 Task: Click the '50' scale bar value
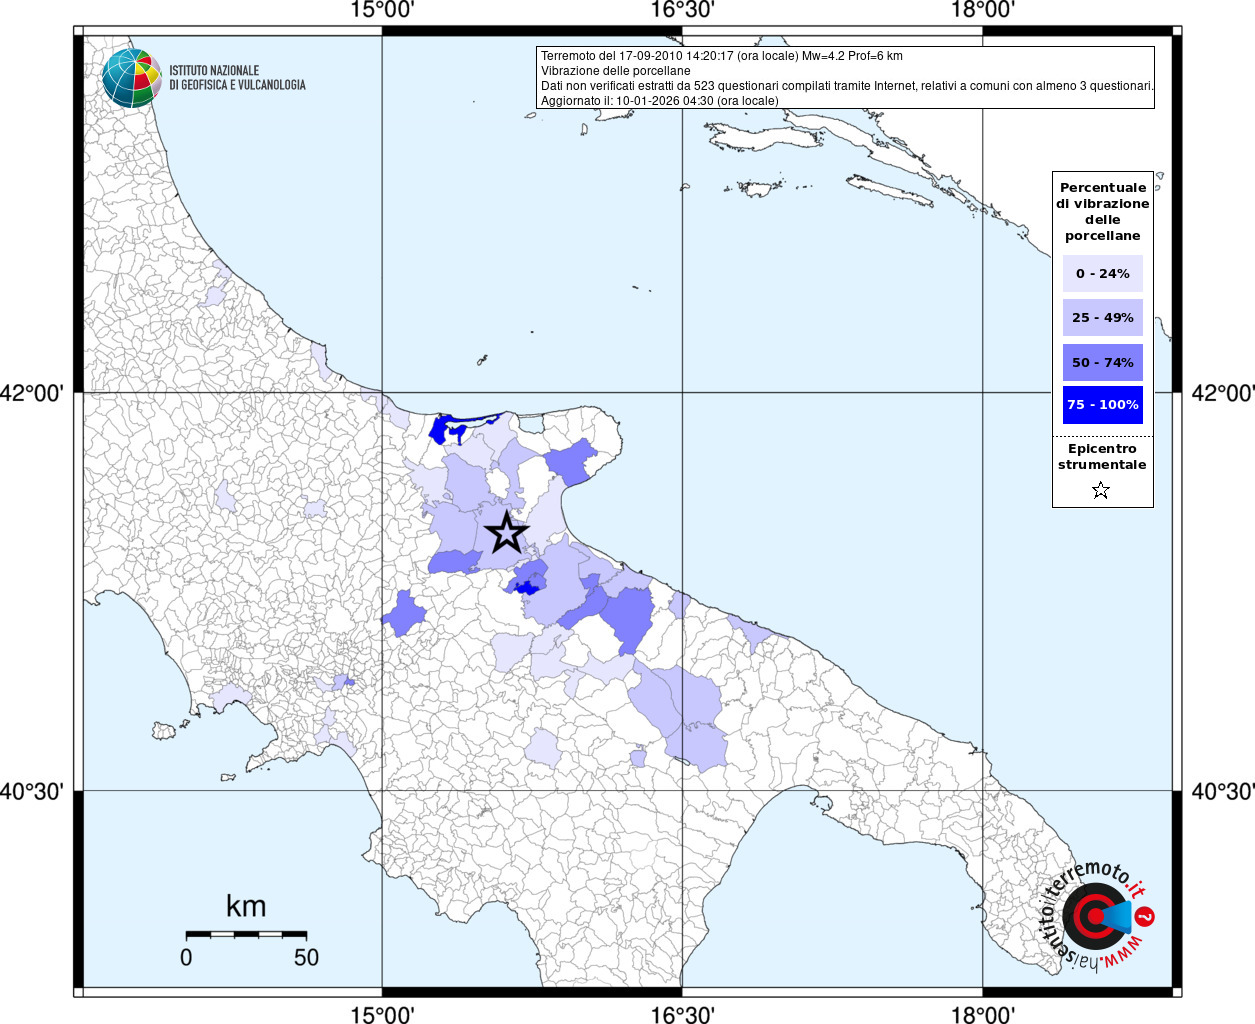(306, 957)
